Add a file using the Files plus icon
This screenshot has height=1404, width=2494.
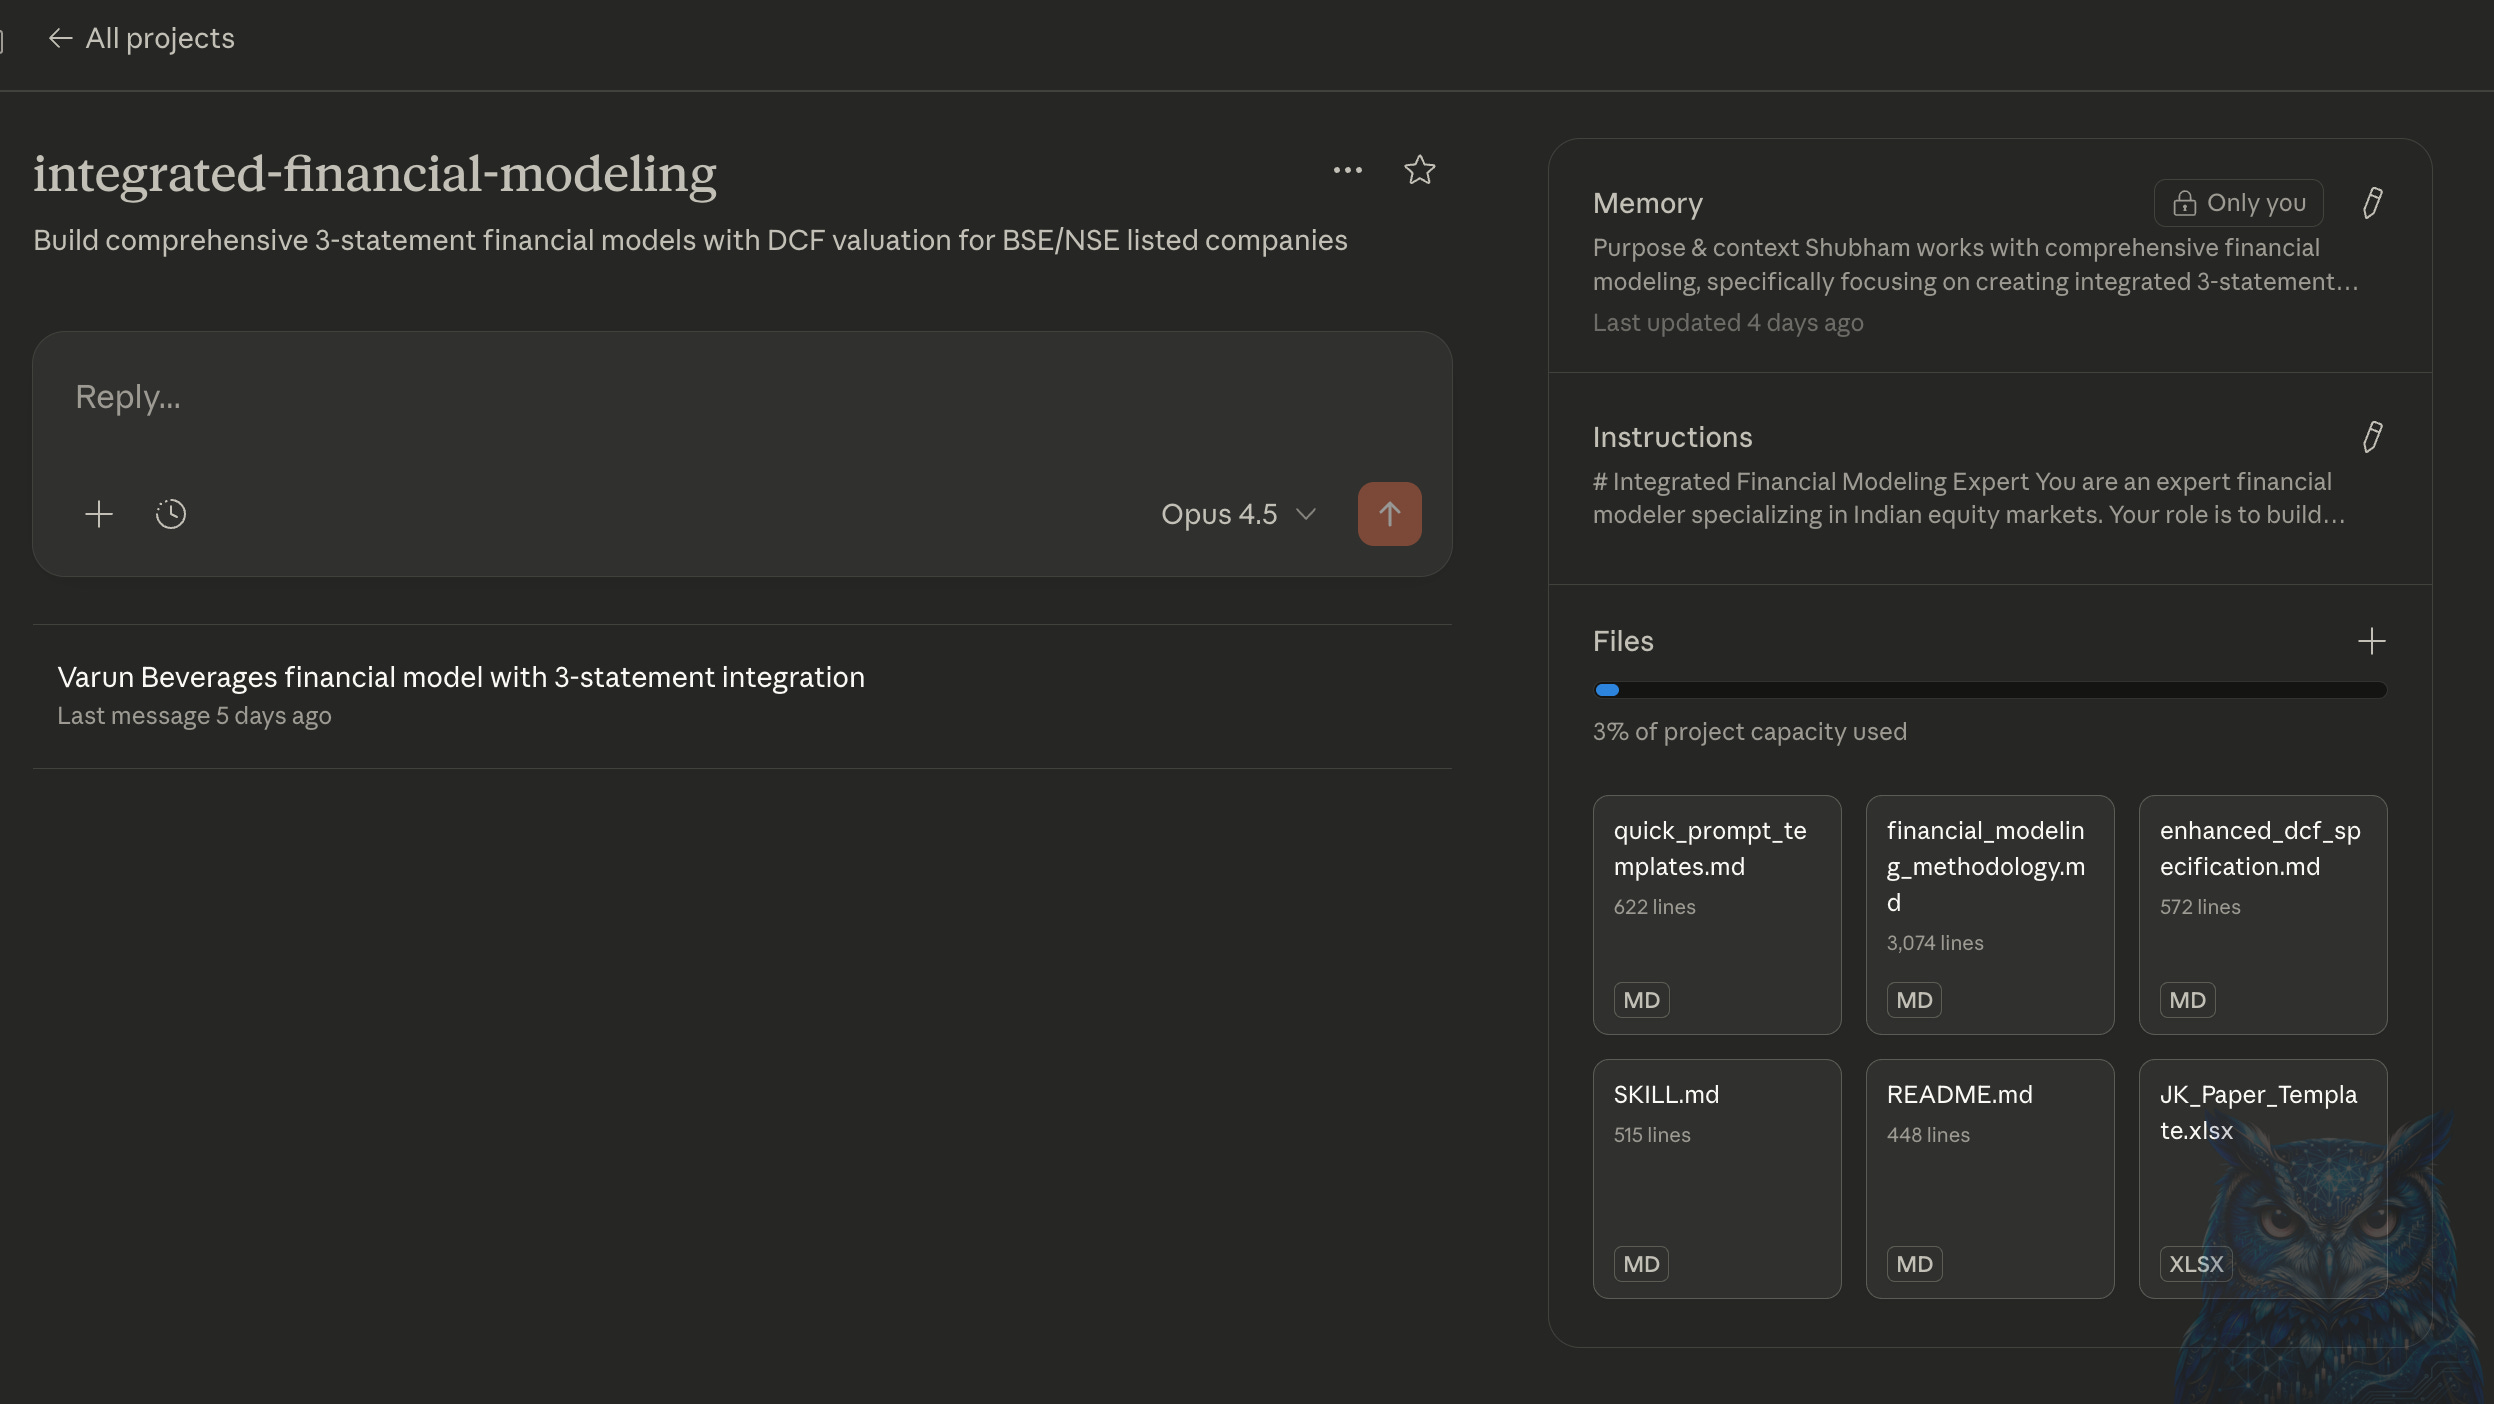[x=2371, y=641]
